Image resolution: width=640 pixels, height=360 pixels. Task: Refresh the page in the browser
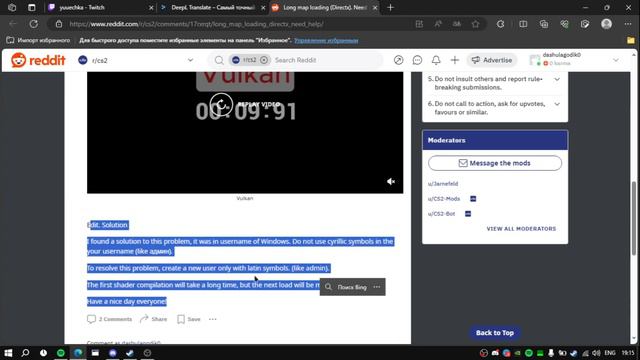pos(33,24)
